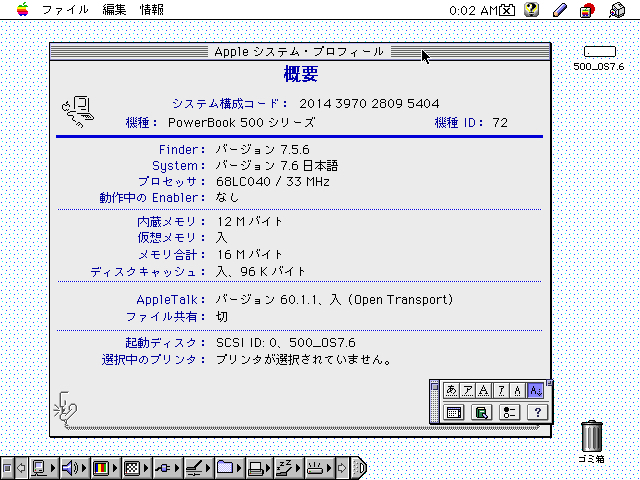Screen dimensions: 640x480
Task: Open the rightmost flashing device Control Strip module
Action: (x=320, y=468)
